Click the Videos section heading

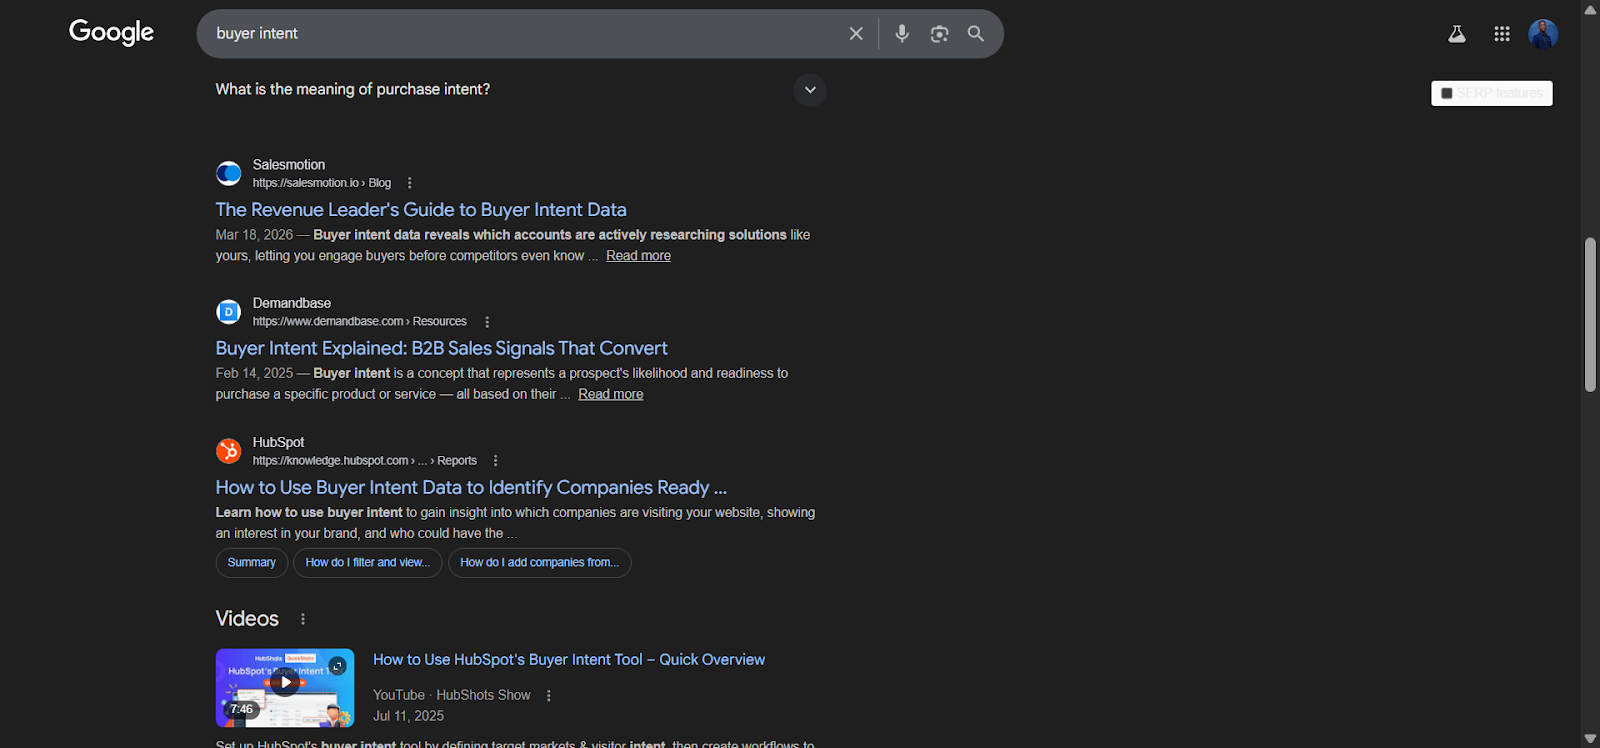(247, 619)
